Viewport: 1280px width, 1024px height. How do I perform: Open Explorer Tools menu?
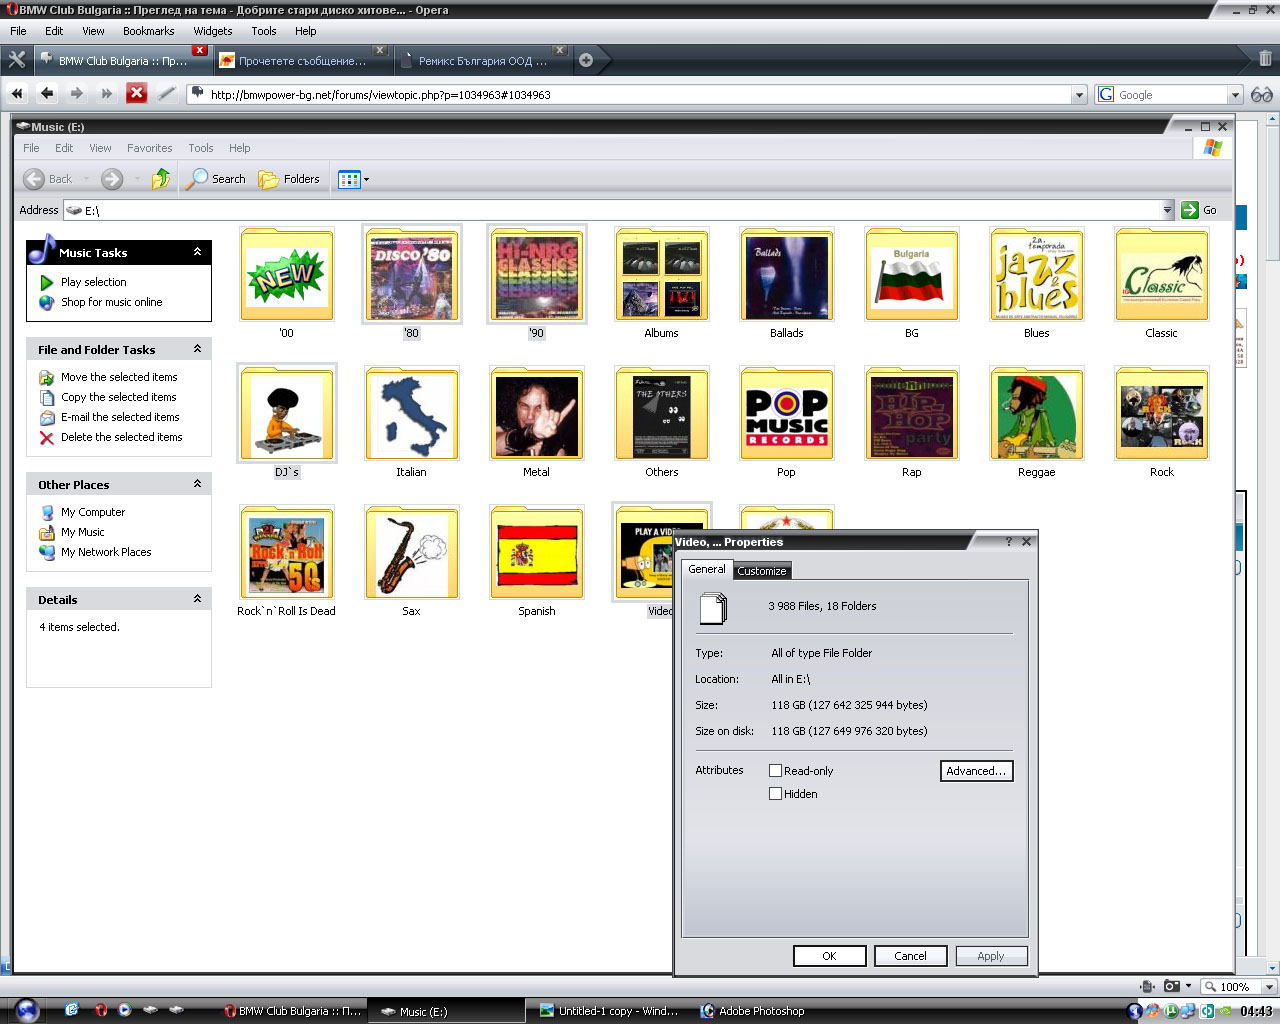pyautogui.click(x=200, y=148)
